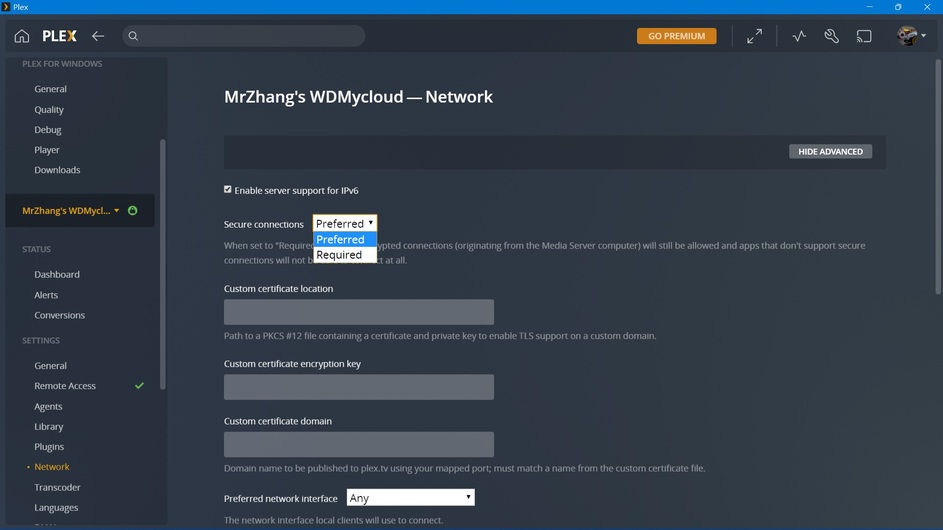The image size is (943, 530).
Task: Restore down the Plex window
Action: [x=898, y=7]
